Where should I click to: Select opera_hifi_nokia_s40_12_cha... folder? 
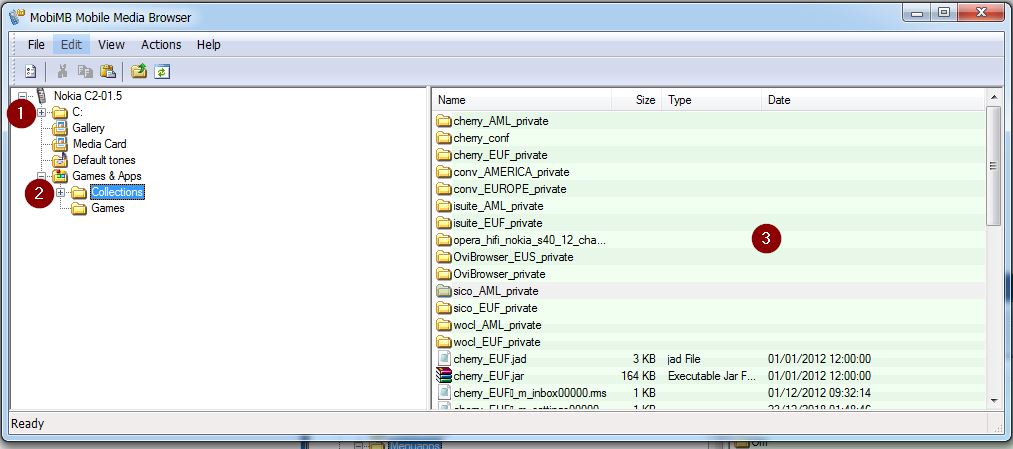tap(530, 240)
